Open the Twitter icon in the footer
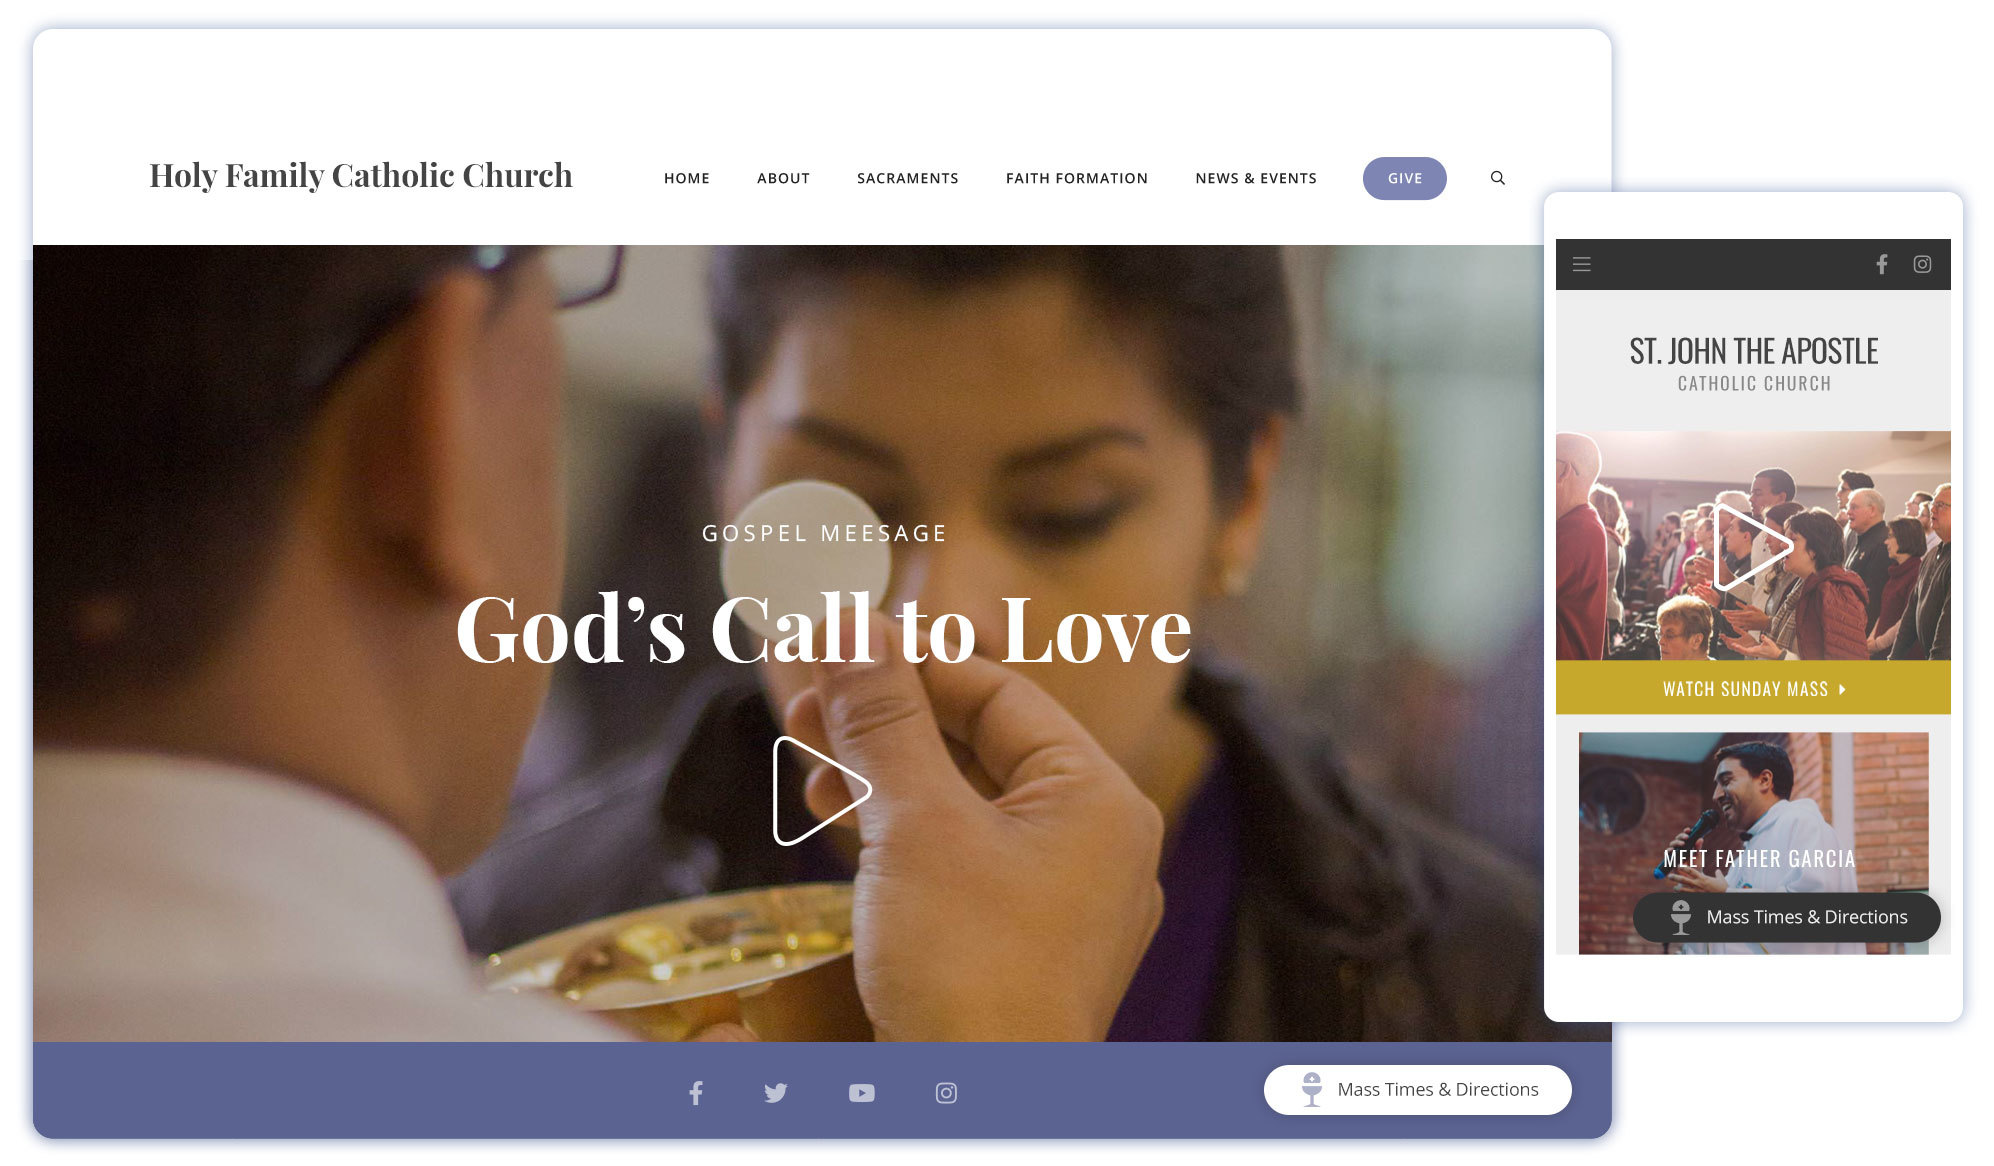The height and width of the screenshot is (1166, 1994). pos(776,1093)
